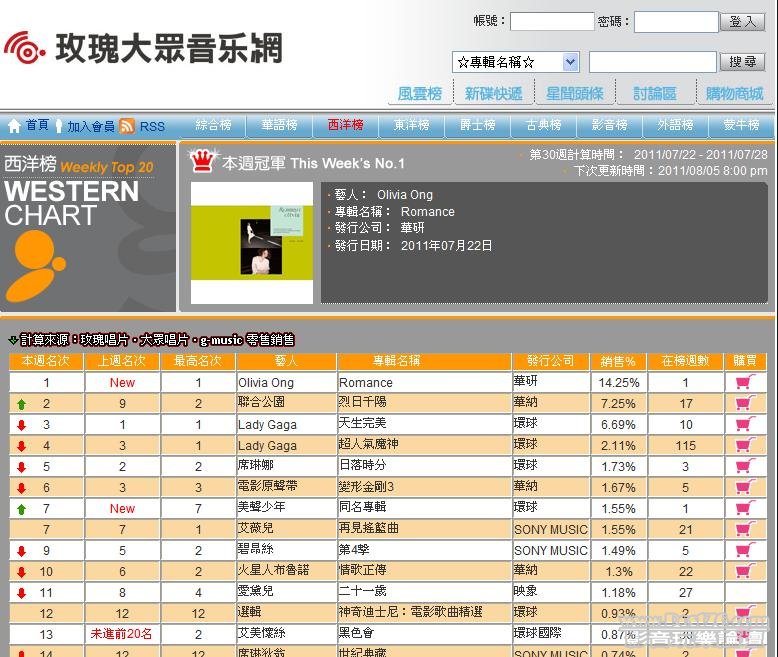This screenshot has width=778, height=657.
Task: Click buy cart icon for 烈日千陽 row
Action: [x=744, y=403]
